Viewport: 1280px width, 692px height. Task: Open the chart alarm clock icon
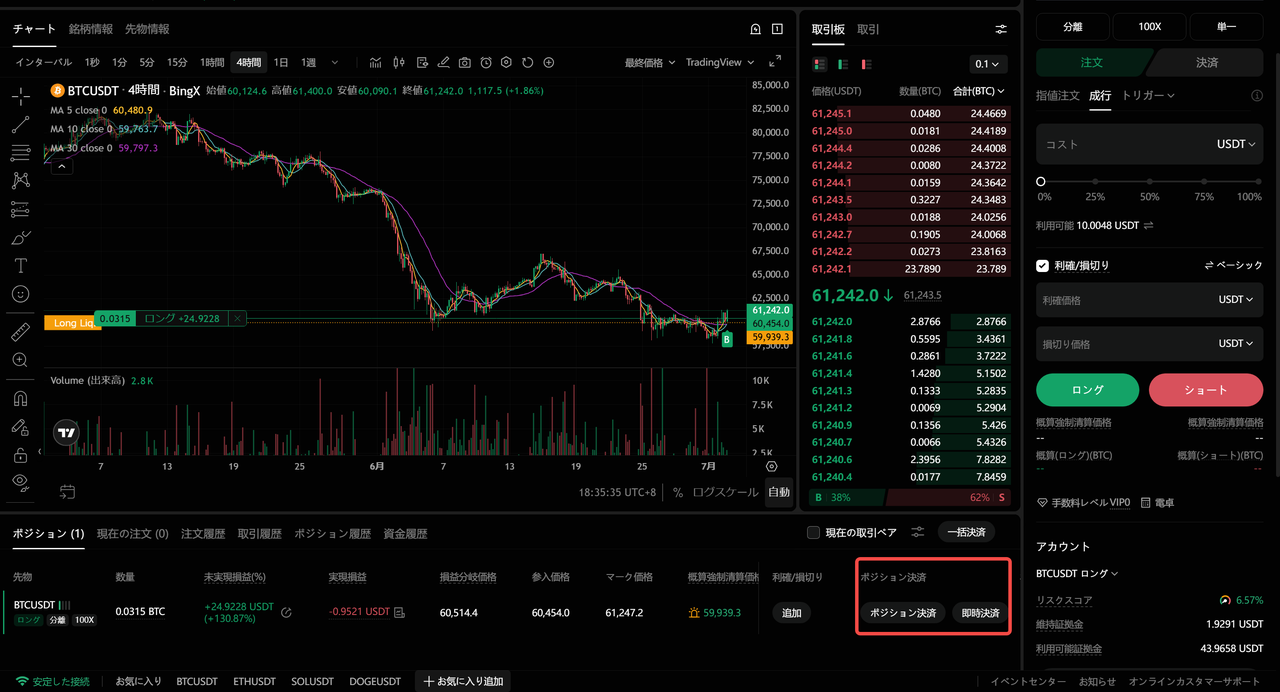[486, 62]
